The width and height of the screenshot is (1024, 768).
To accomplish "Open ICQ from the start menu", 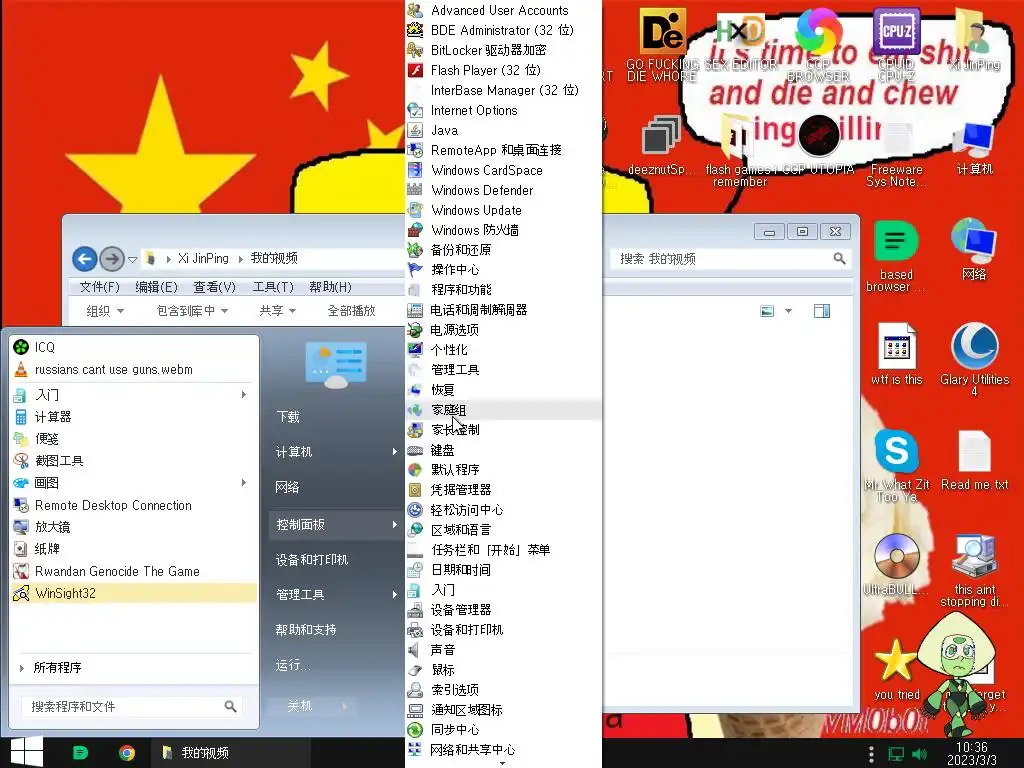I will [x=134, y=347].
